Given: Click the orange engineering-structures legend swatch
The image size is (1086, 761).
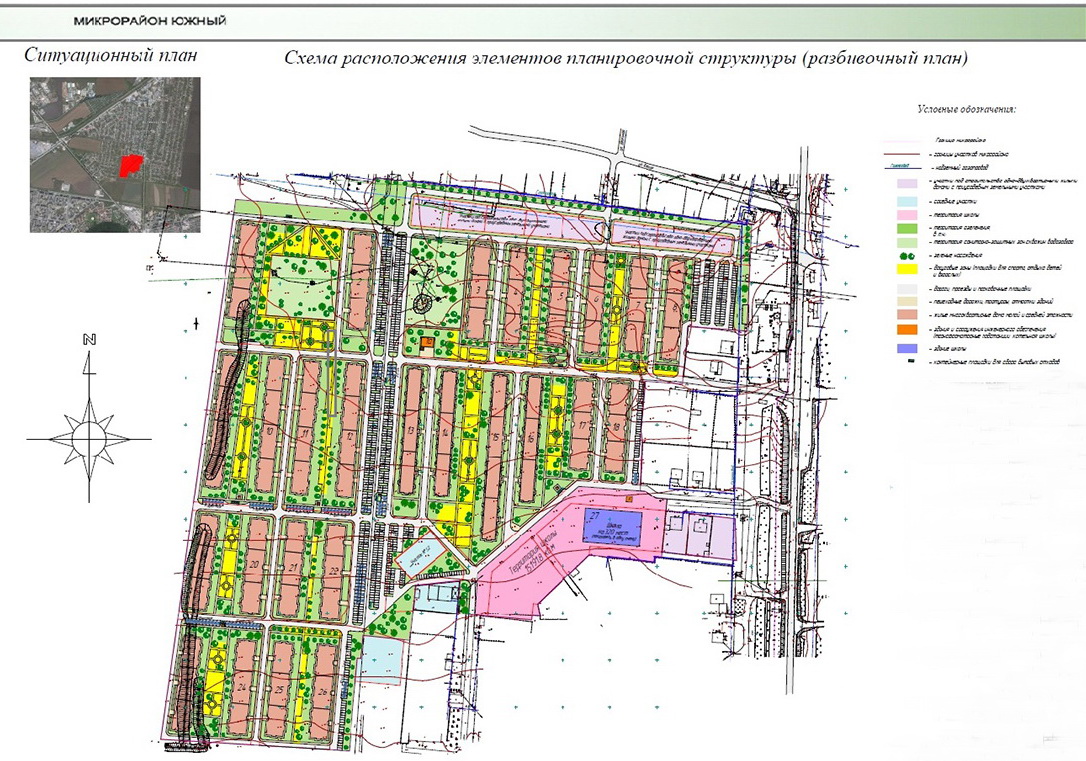Looking at the screenshot, I should click(907, 330).
